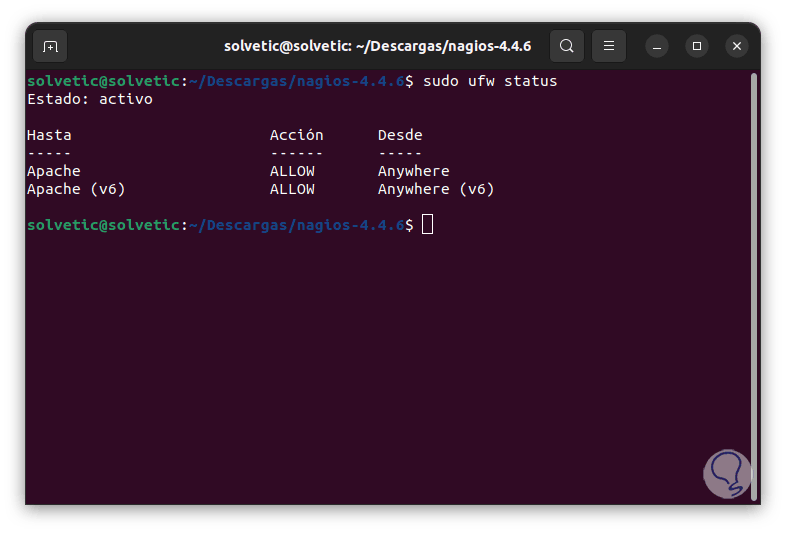Click the search magnifier icon
This screenshot has width=786, height=533.
click(x=567, y=46)
